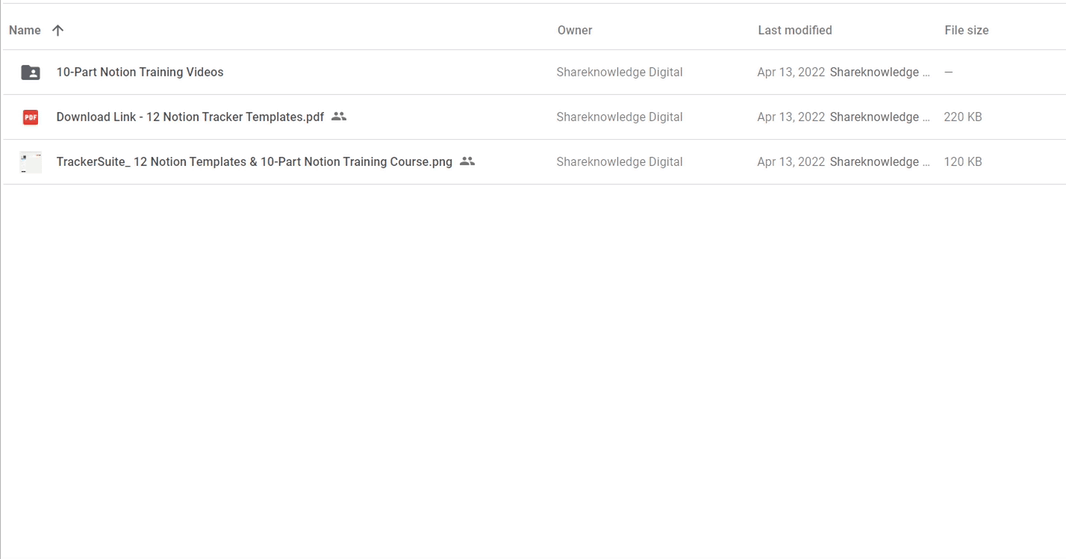Screen dimensions: 1066x559
Task: Click the Last modified column header
Action: (x=795, y=30)
